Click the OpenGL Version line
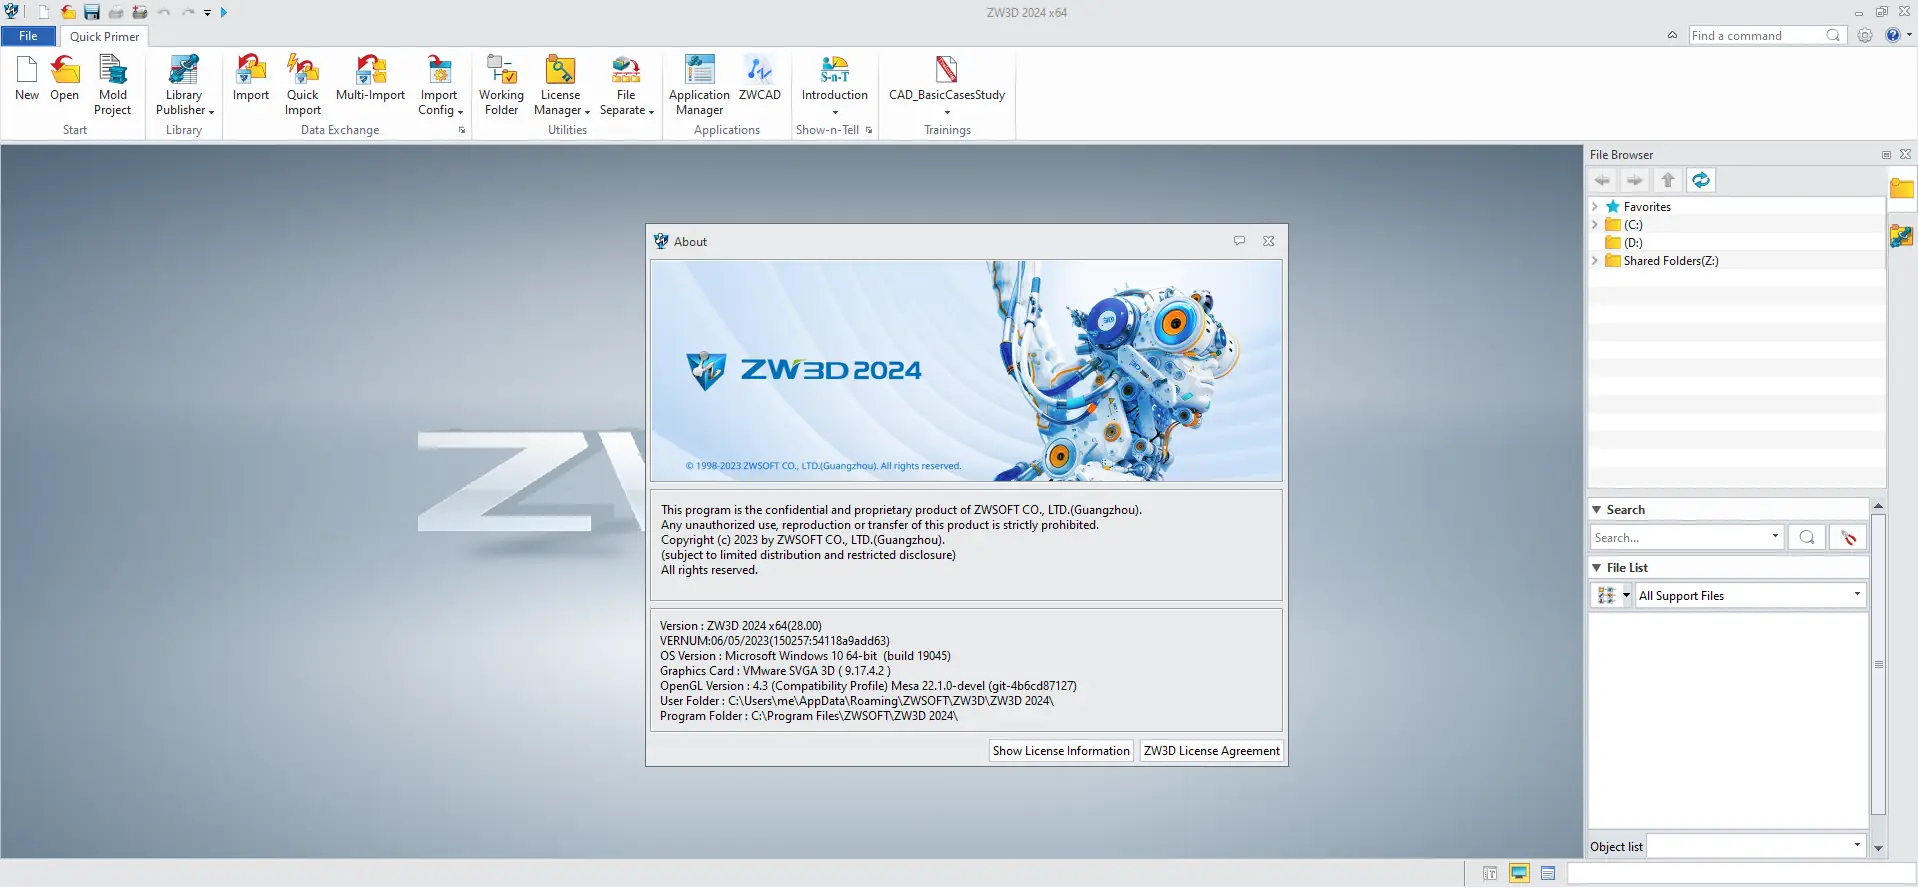 pyautogui.click(x=868, y=686)
